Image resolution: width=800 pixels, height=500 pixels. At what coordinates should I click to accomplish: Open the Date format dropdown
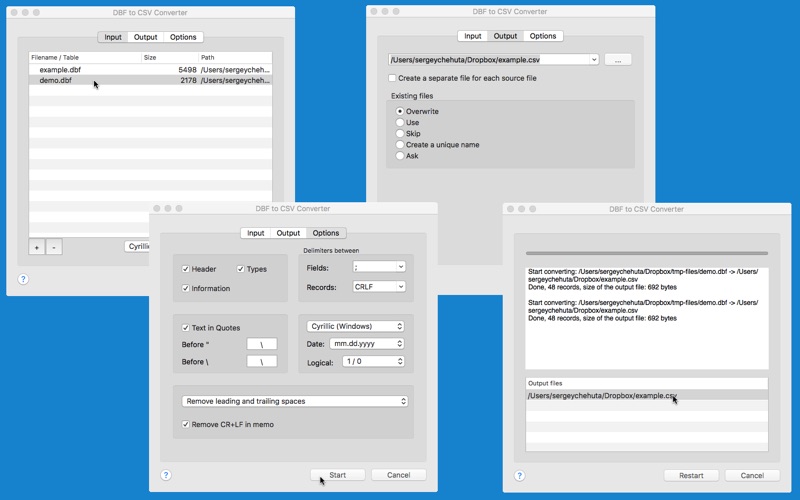(367, 343)
